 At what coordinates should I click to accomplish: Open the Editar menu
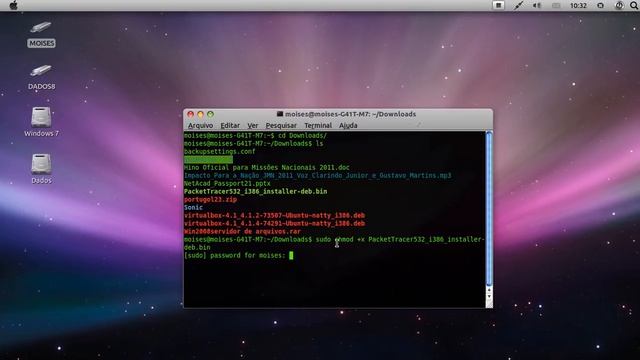230,125
